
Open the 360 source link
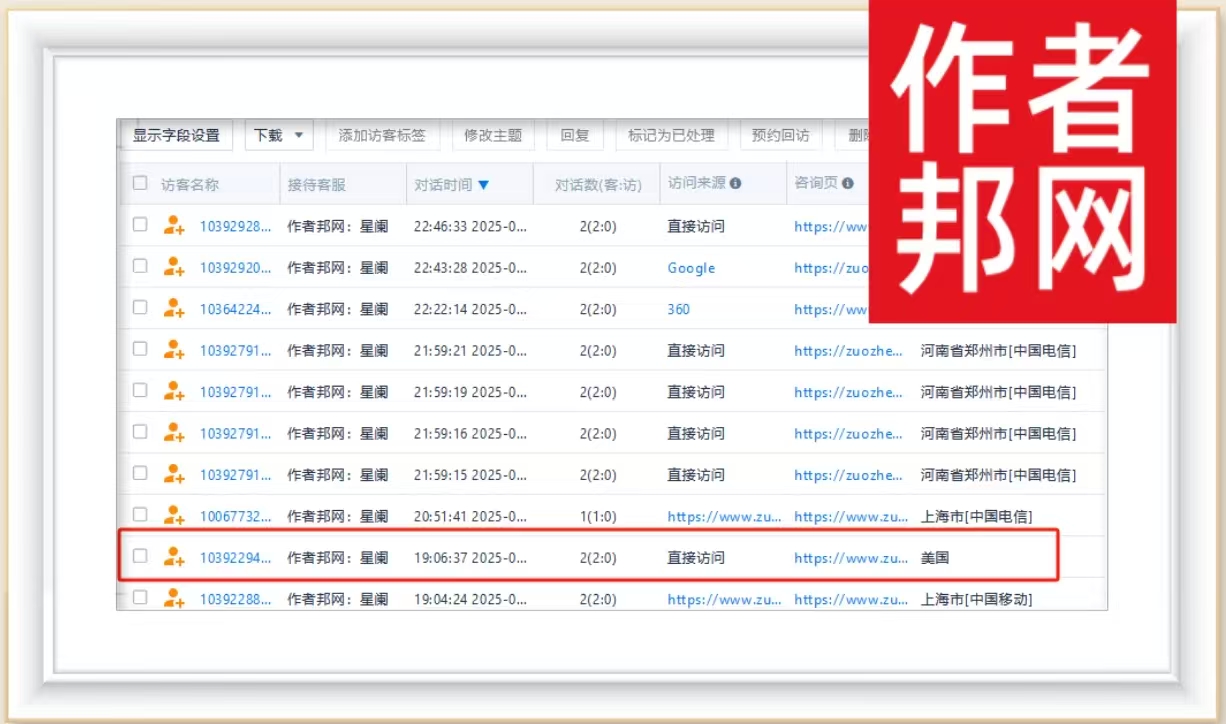(678, 309)
